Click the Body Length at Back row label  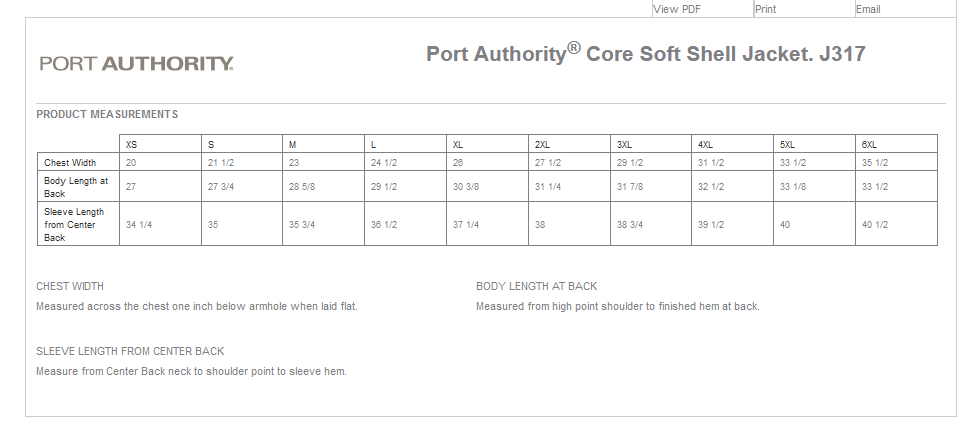coord(75,186)
